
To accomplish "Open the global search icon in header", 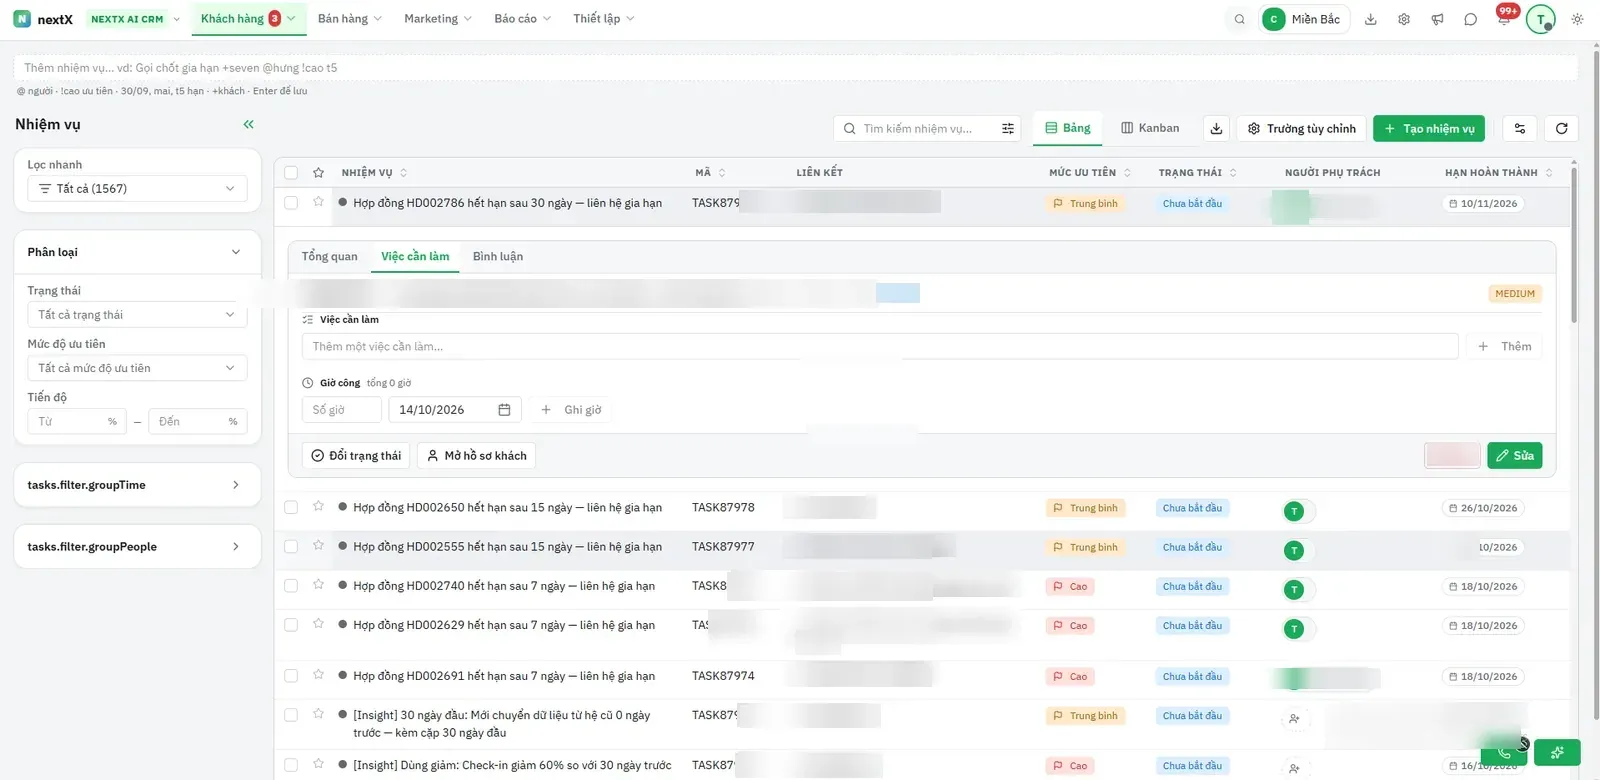I will pyautogui.click(x=1239, y=19).
